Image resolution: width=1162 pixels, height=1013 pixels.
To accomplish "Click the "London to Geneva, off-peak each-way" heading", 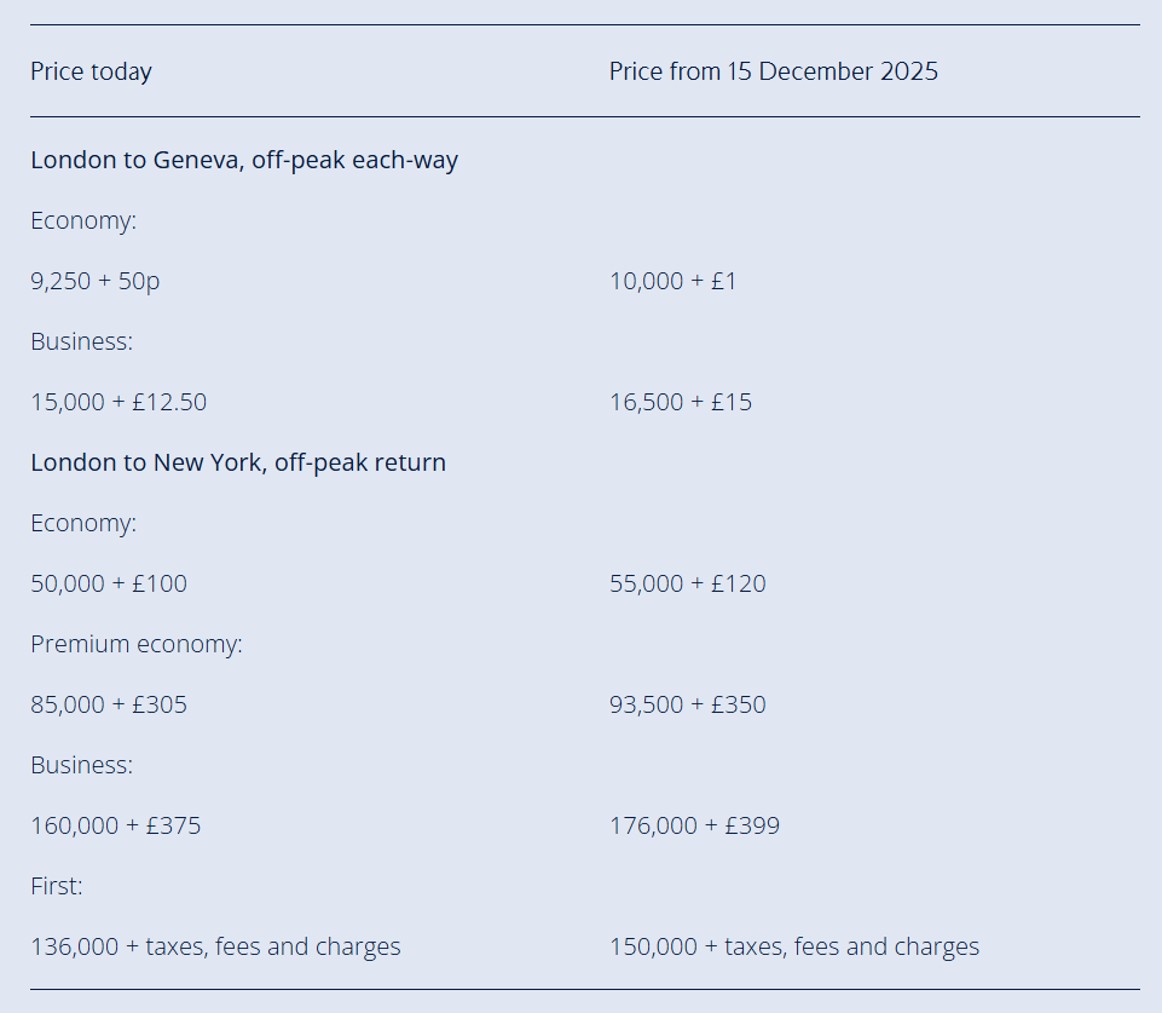I will tap(244, 160).
